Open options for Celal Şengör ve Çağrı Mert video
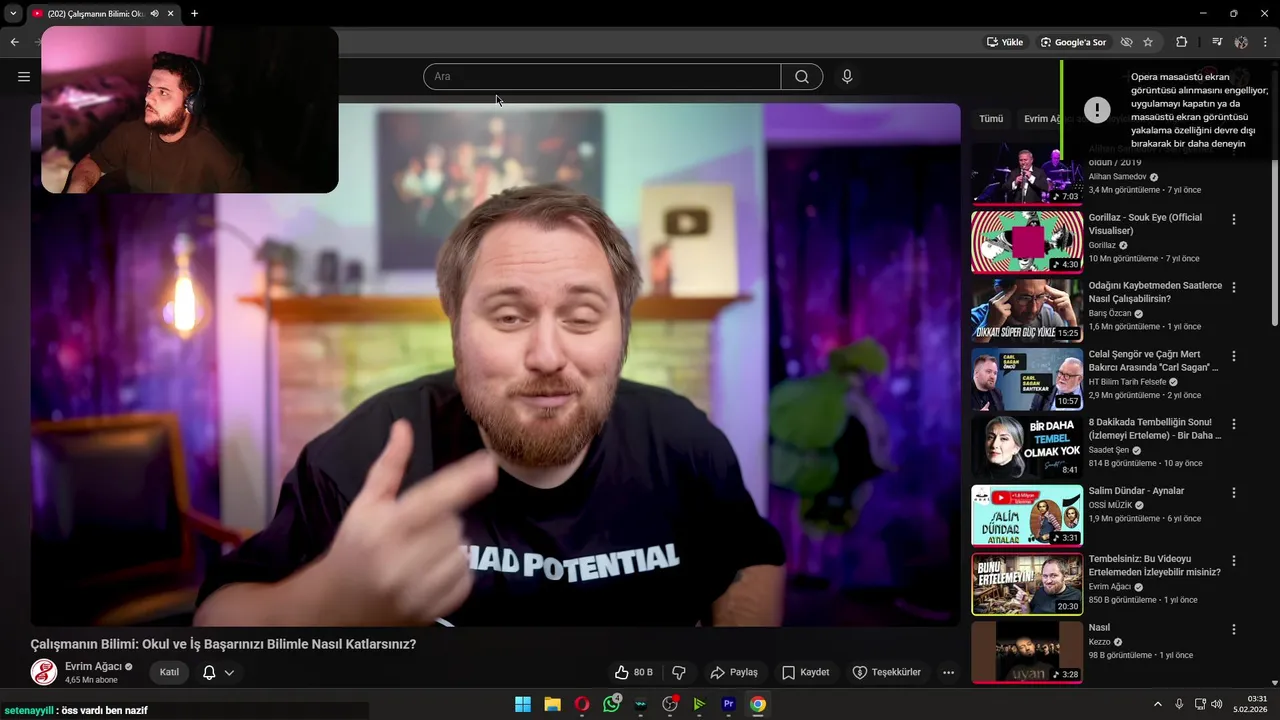Image resolution: width=1280 pixels, height=720 pixels. [1234, 355]
